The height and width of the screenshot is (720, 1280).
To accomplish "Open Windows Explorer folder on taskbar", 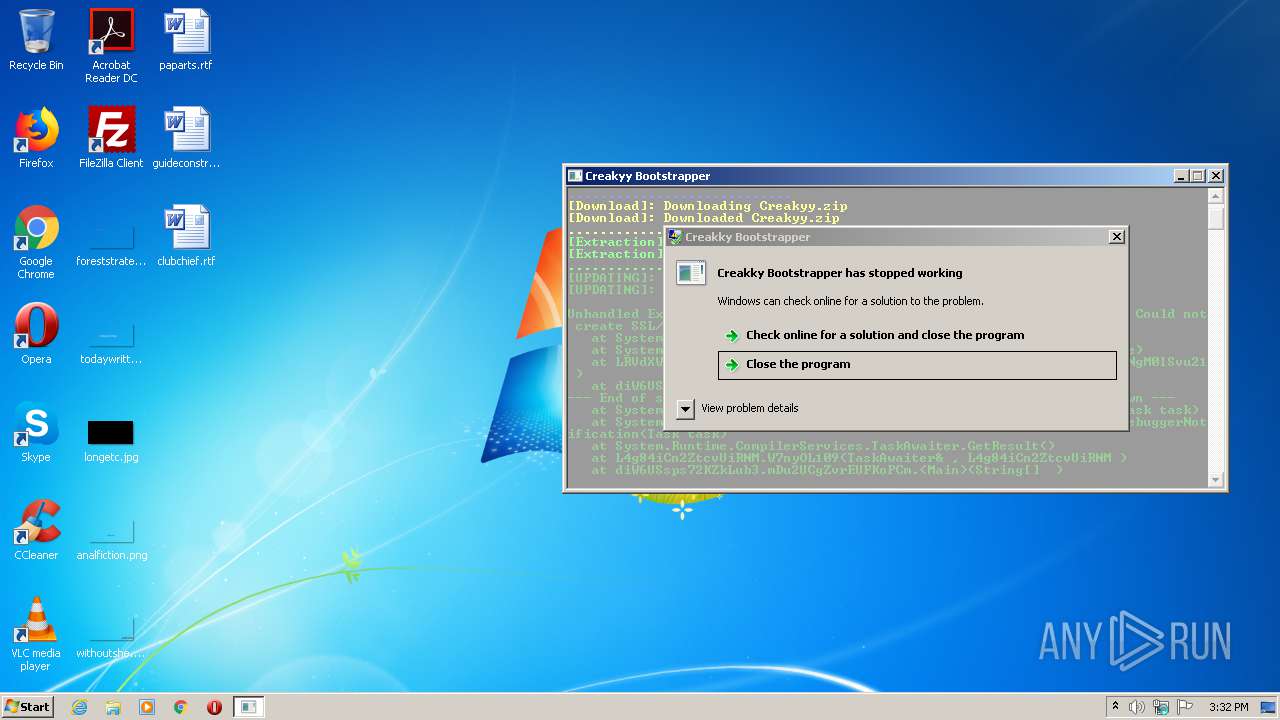I will coord(113,707).
